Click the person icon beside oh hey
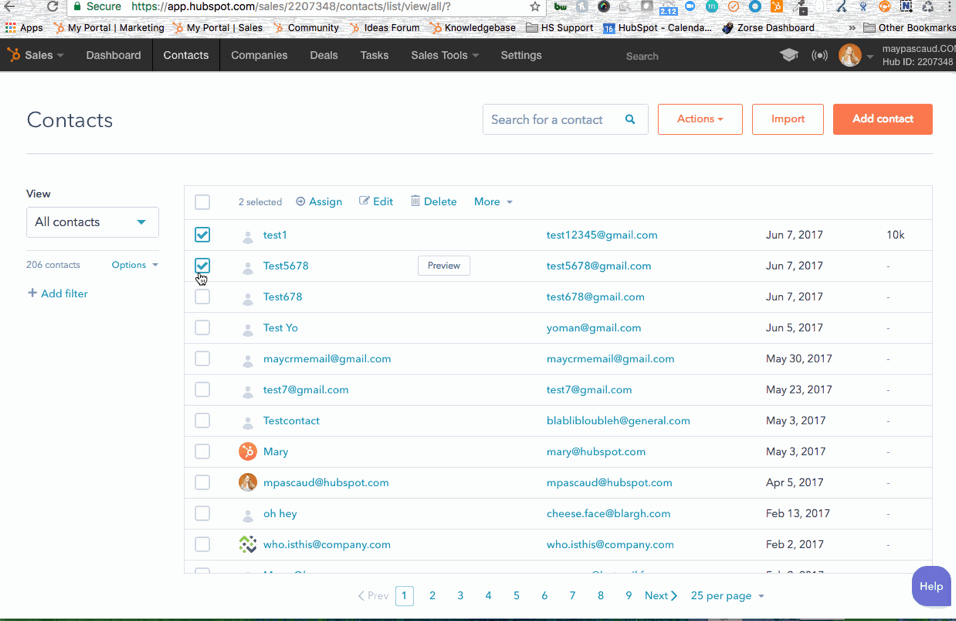Viewport: 956px width, 621px height. coord(248,515)
